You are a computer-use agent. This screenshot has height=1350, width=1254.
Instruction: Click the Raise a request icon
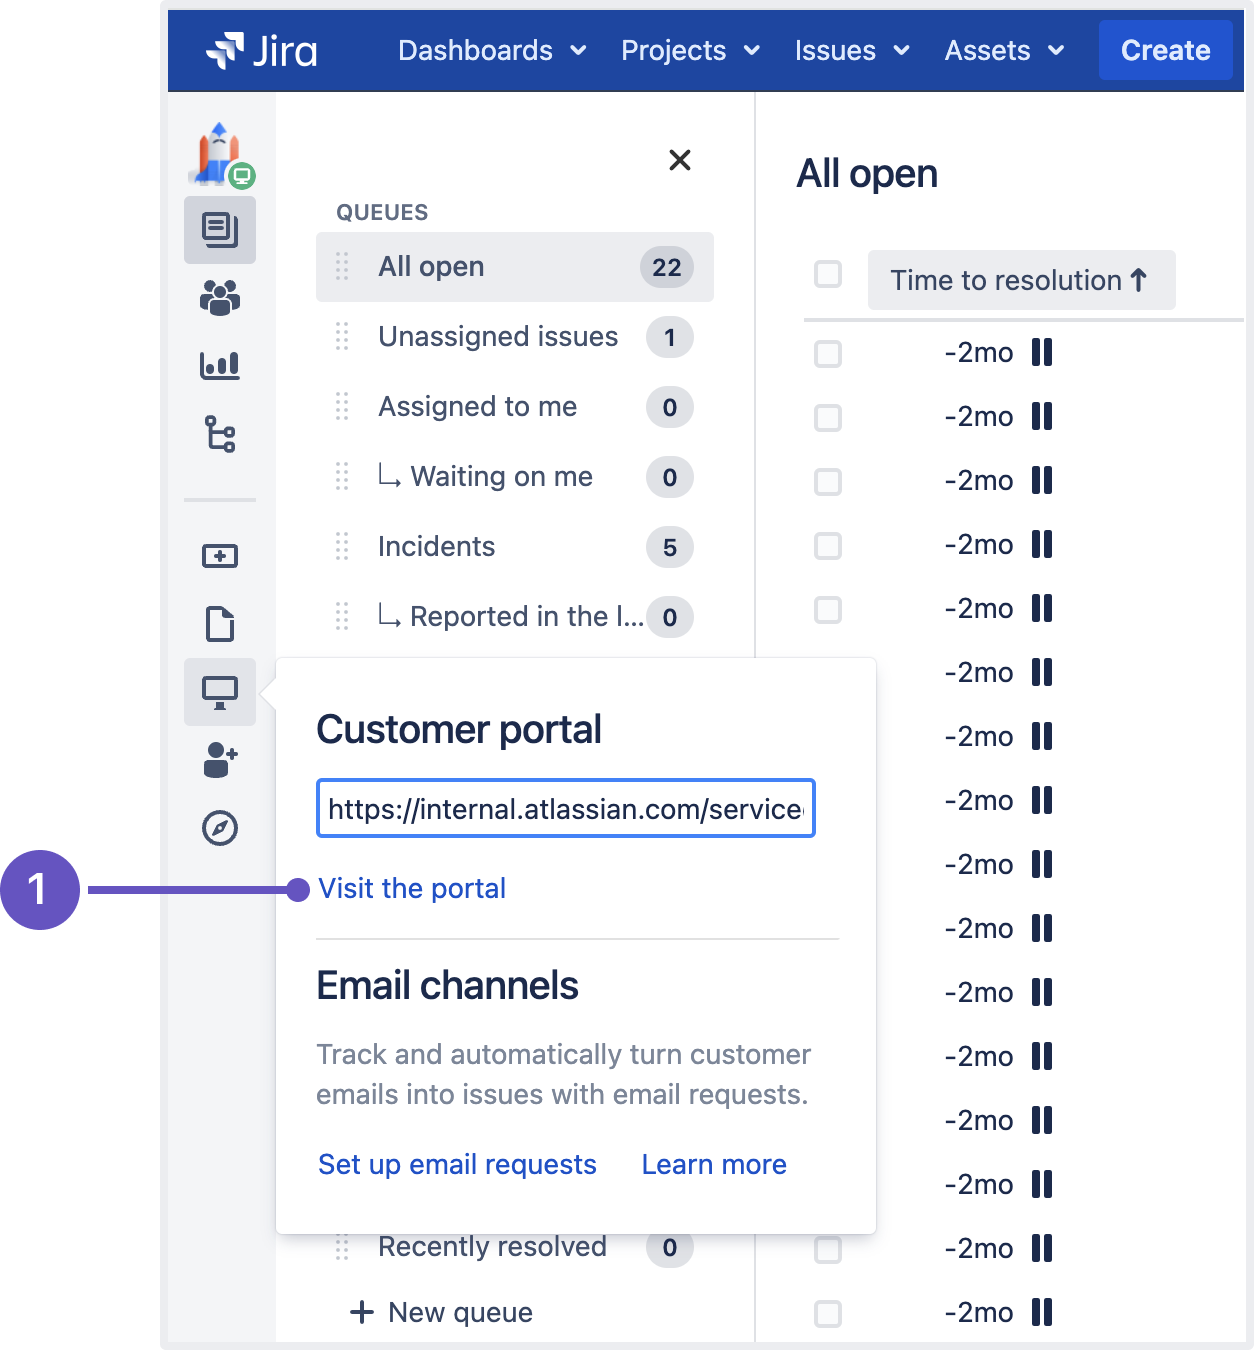coord(220,556)
